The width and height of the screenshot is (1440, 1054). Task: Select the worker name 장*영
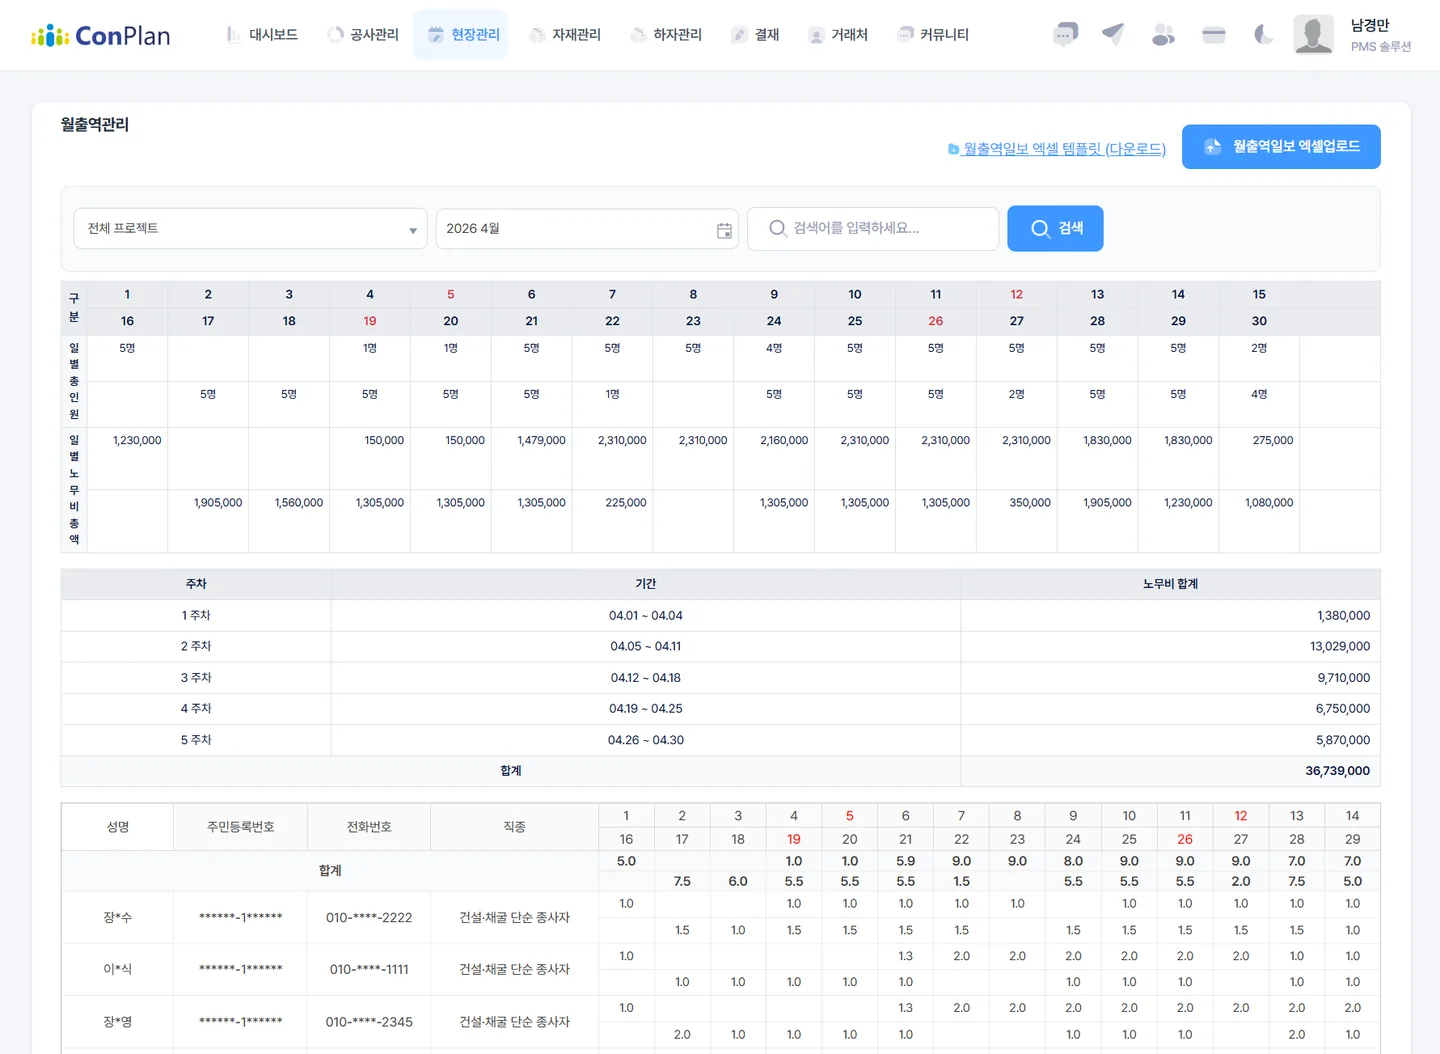(117, 1022)
